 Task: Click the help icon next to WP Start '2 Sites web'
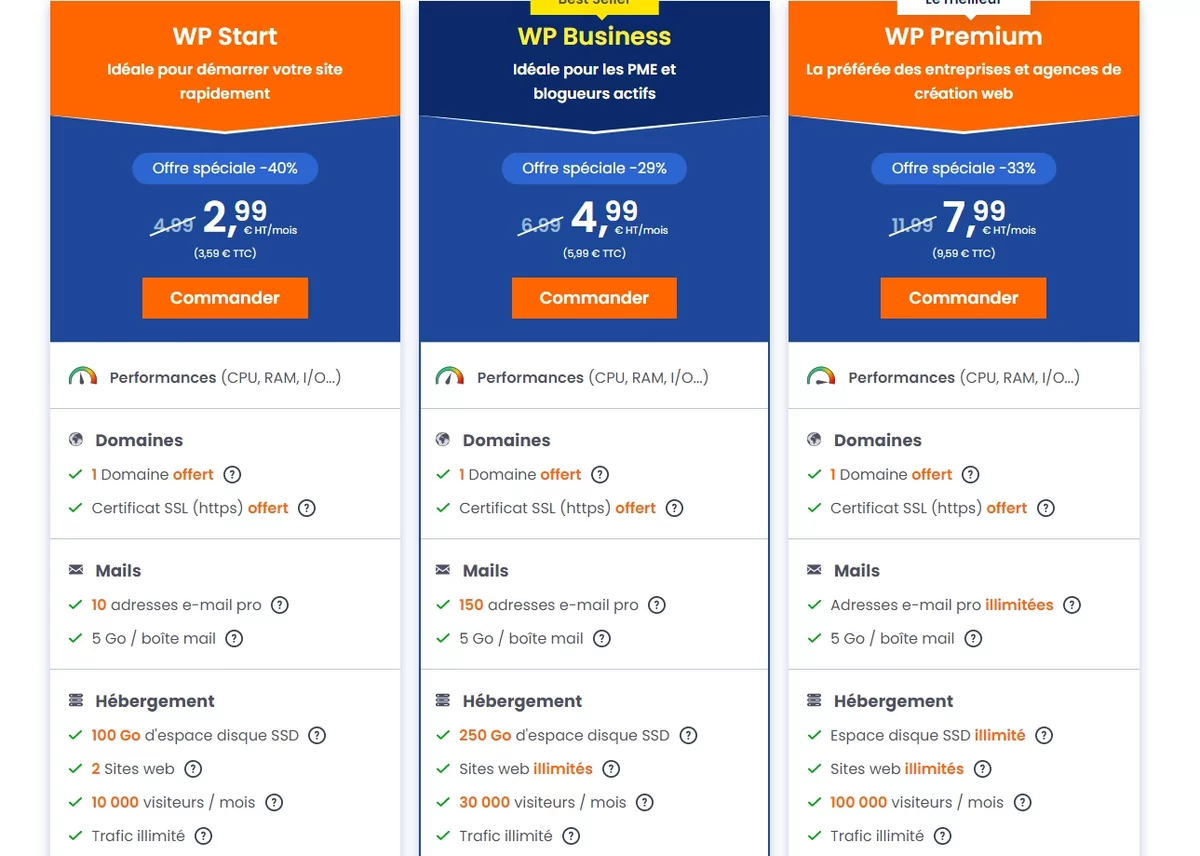point(193,769)
